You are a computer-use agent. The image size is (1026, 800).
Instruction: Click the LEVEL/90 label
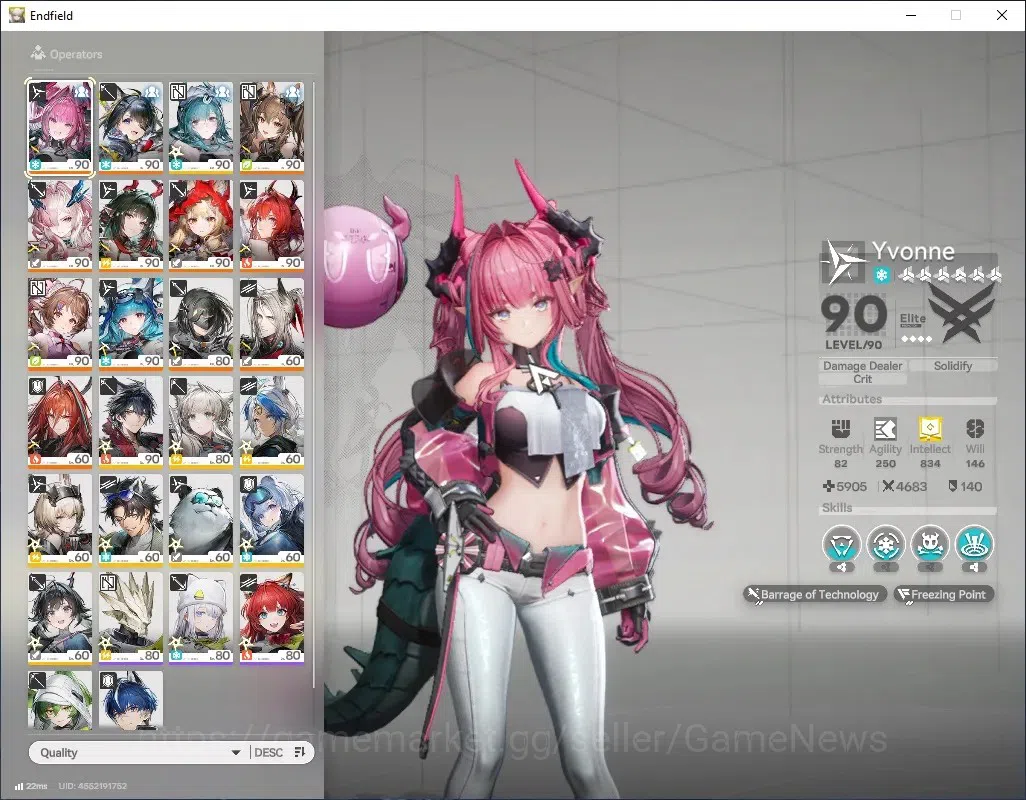[853, 344]
